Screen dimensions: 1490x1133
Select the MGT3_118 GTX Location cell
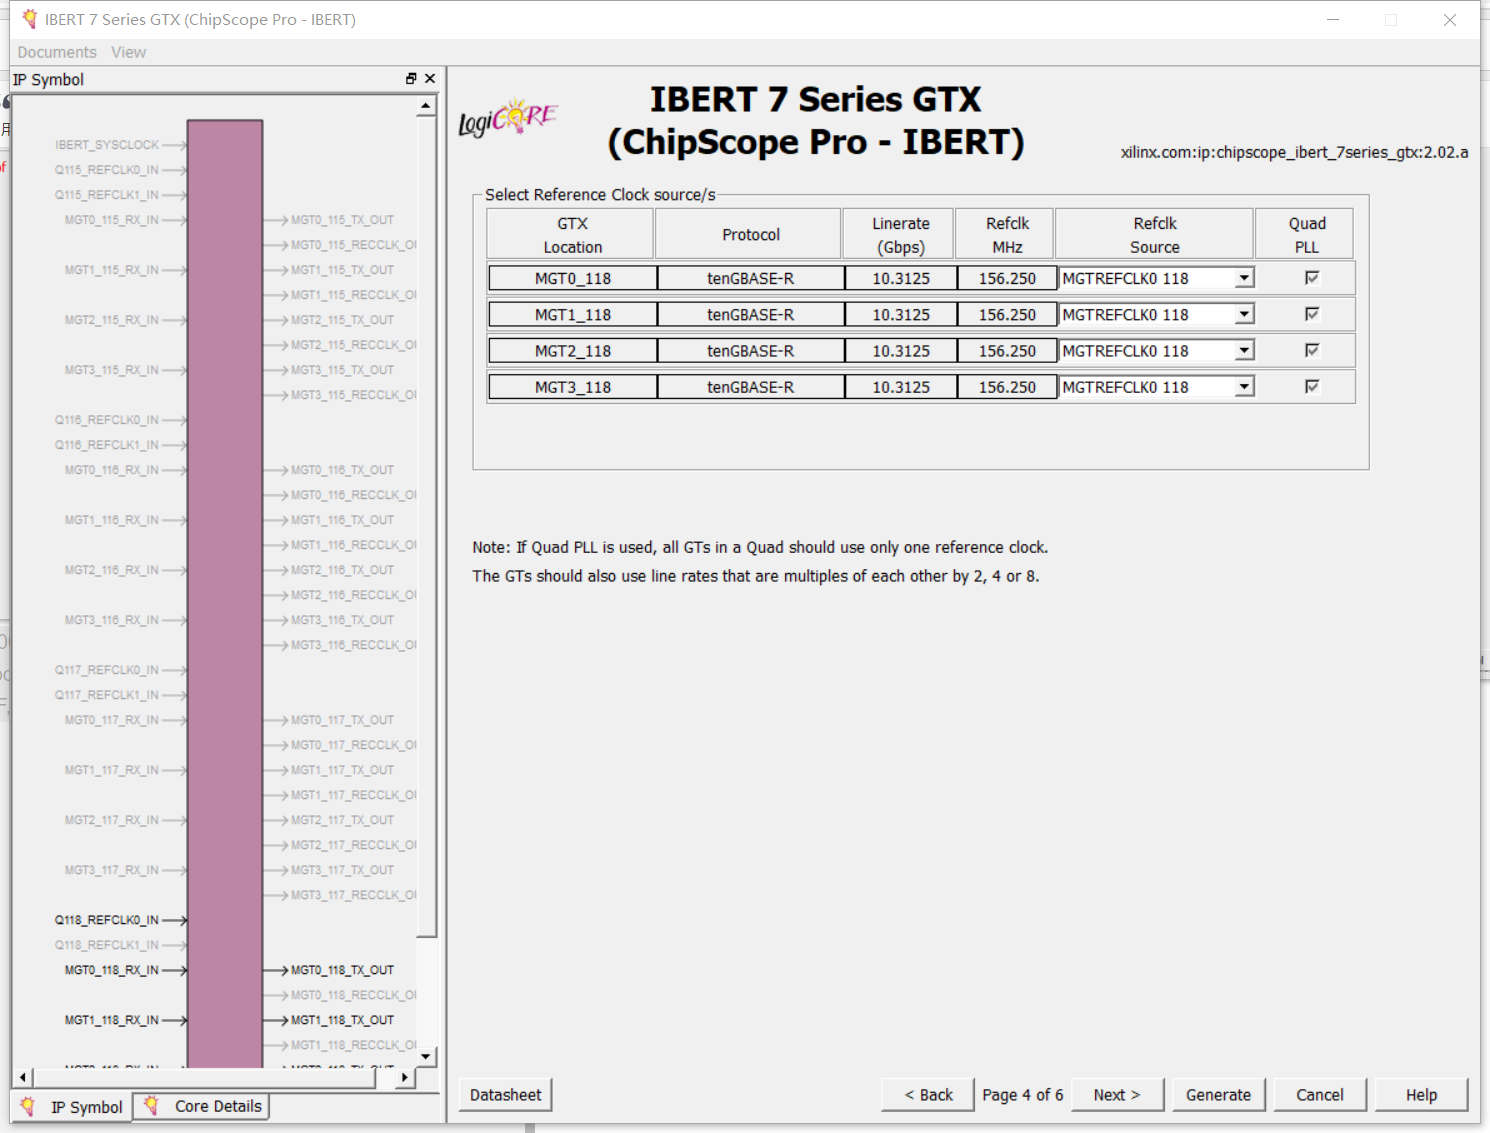tap(572, 387)
